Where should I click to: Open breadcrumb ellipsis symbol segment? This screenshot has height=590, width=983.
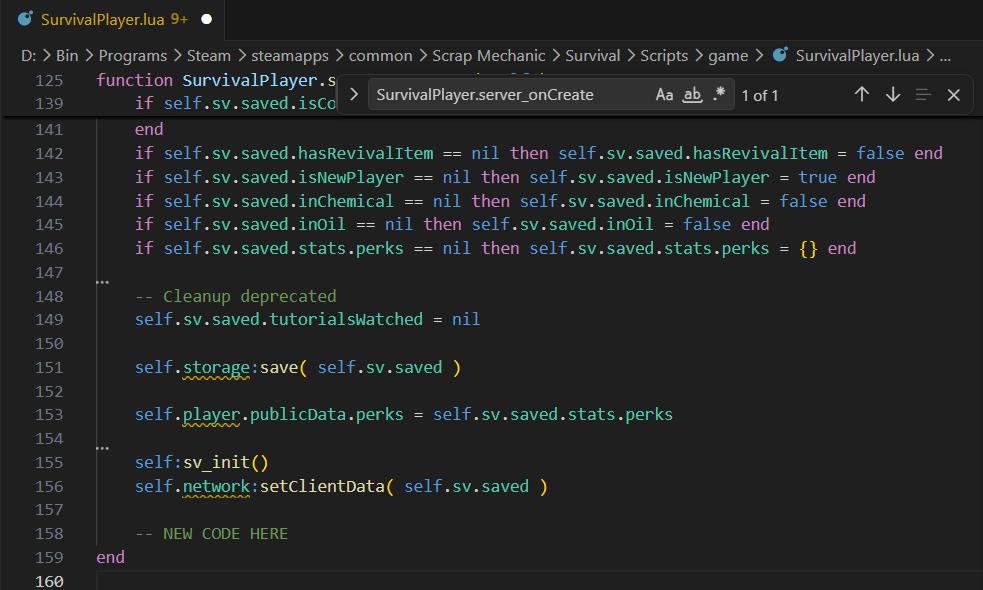tap(945, 56)
